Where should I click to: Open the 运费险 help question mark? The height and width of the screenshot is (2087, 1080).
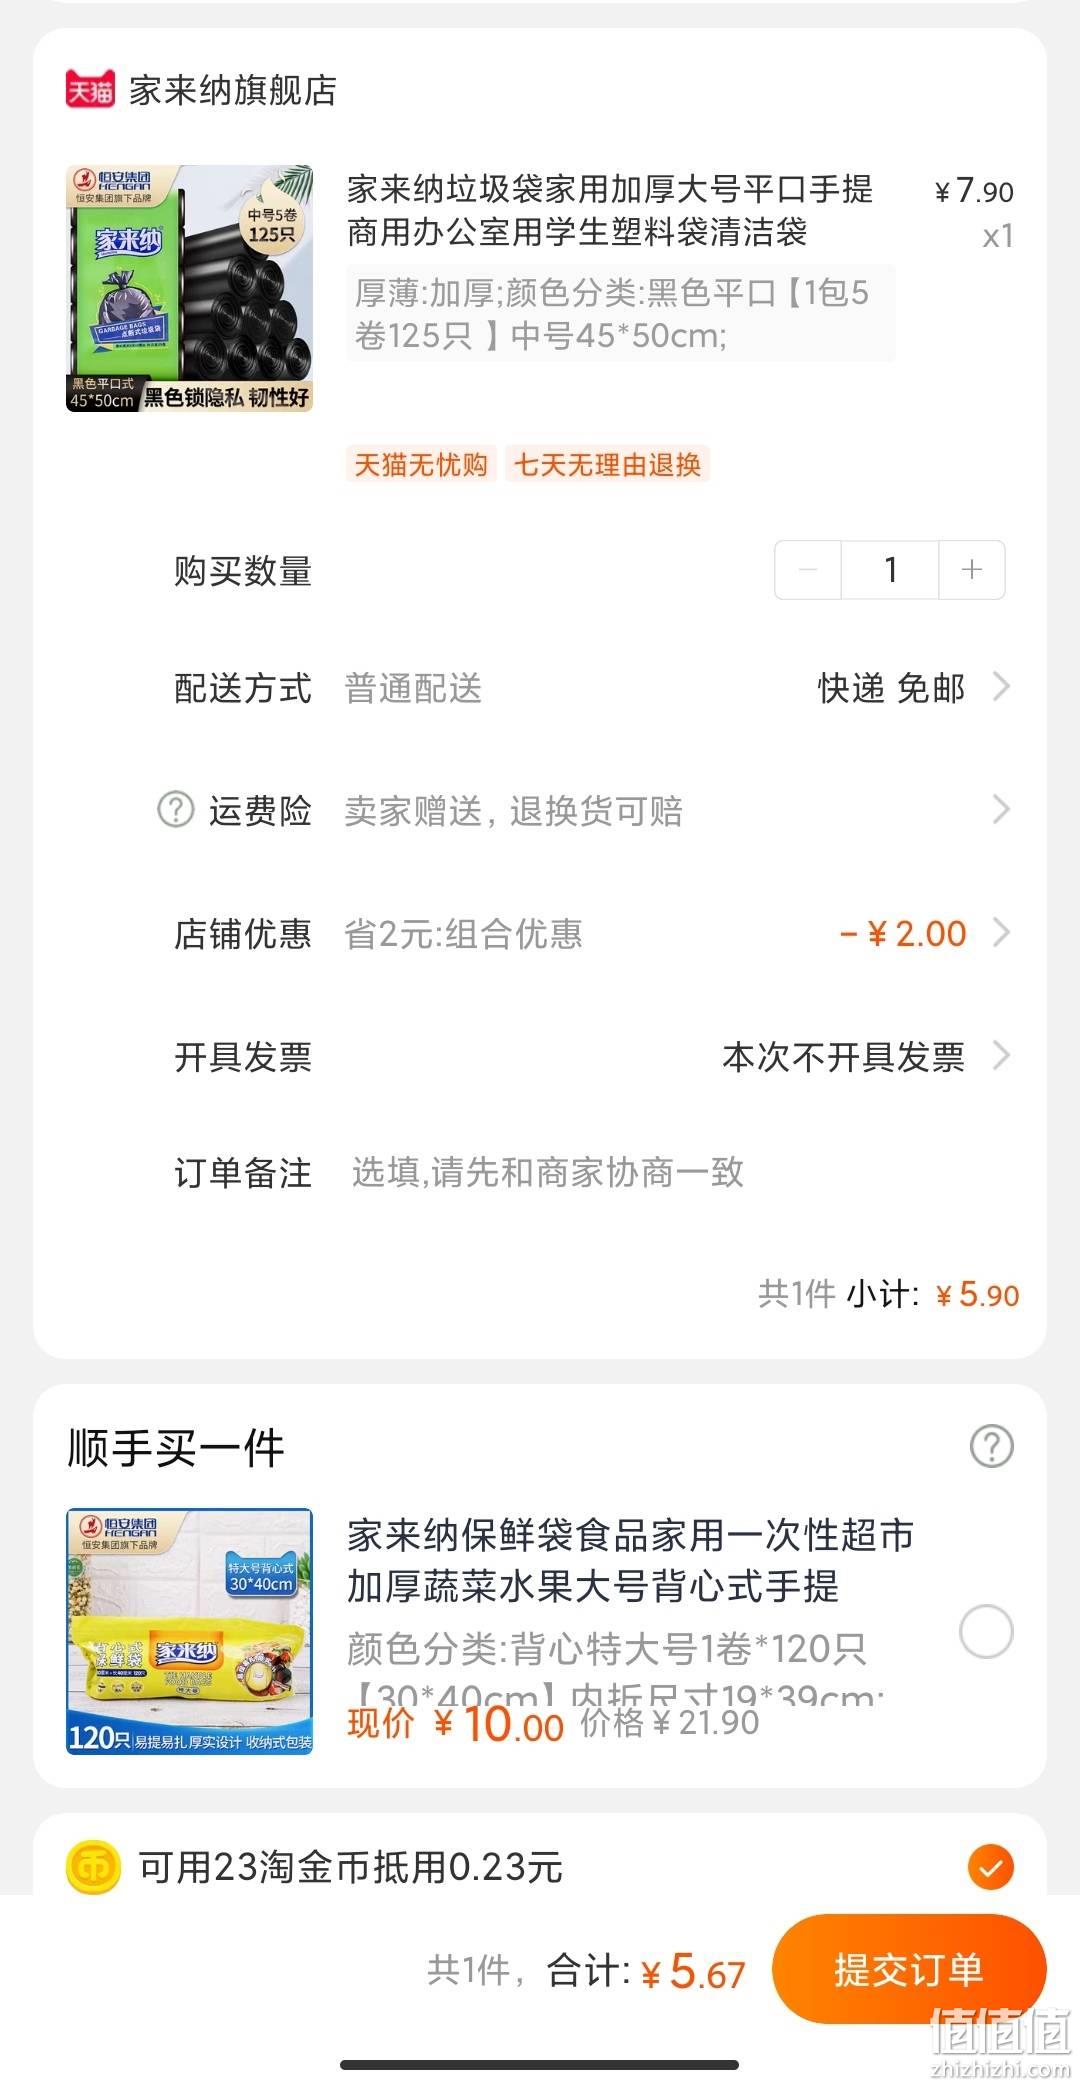(x=176, y=809)
